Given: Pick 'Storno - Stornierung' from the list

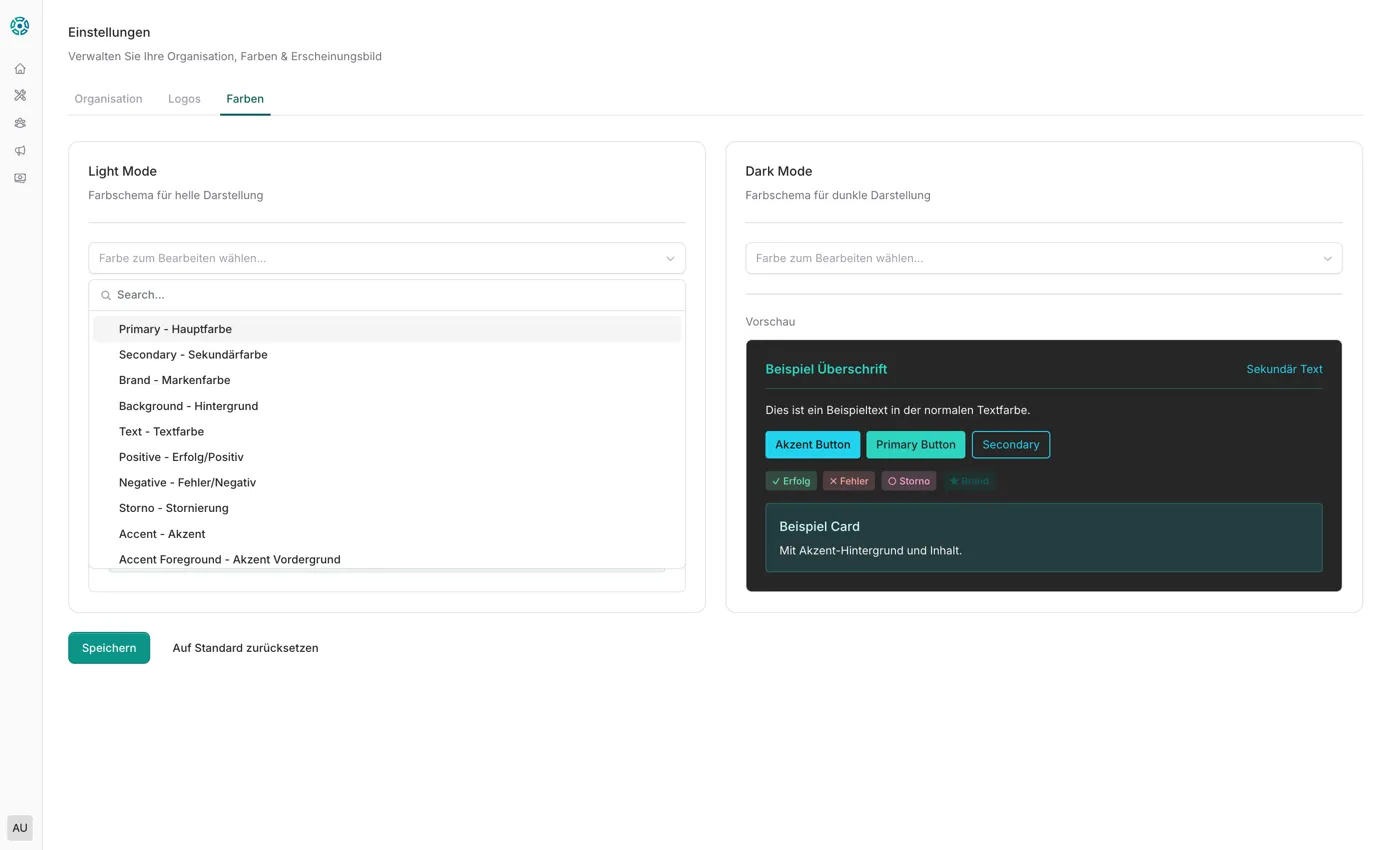Looking at the screenshot, I should point(173,508).
